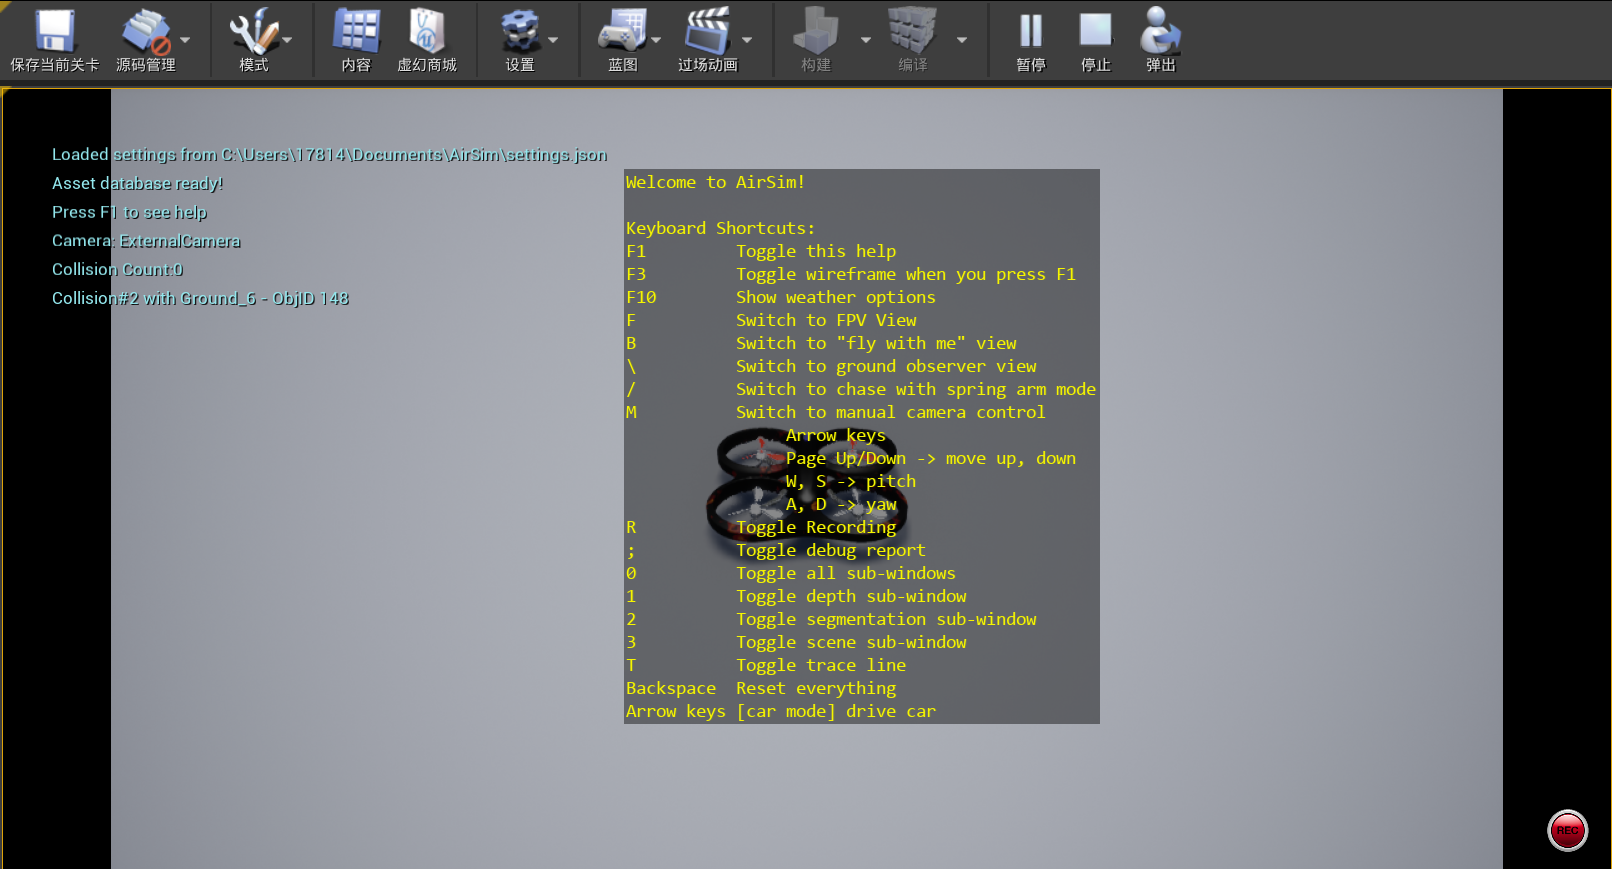
Task: Click 'Welcome to AirSim!' help text
Action: pos(715,182)
